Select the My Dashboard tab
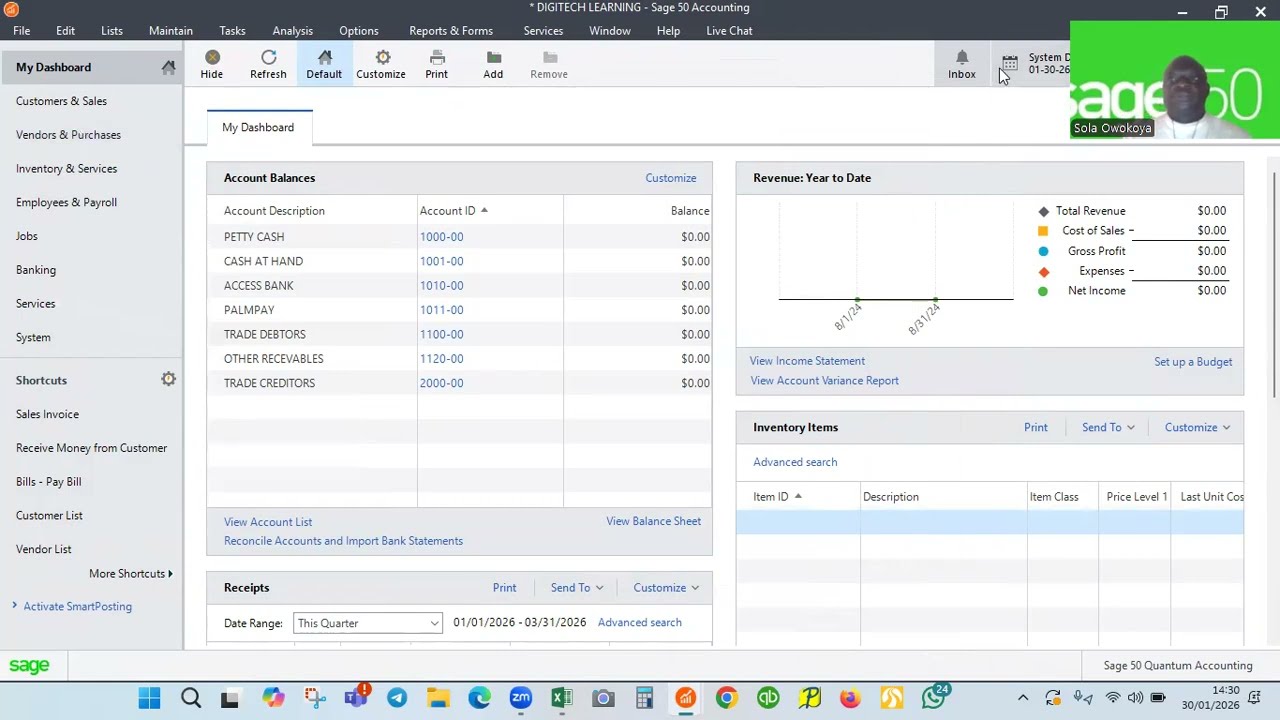This screenshot has width=1280, height=720. pyautogui.click(x=258, y=127)
